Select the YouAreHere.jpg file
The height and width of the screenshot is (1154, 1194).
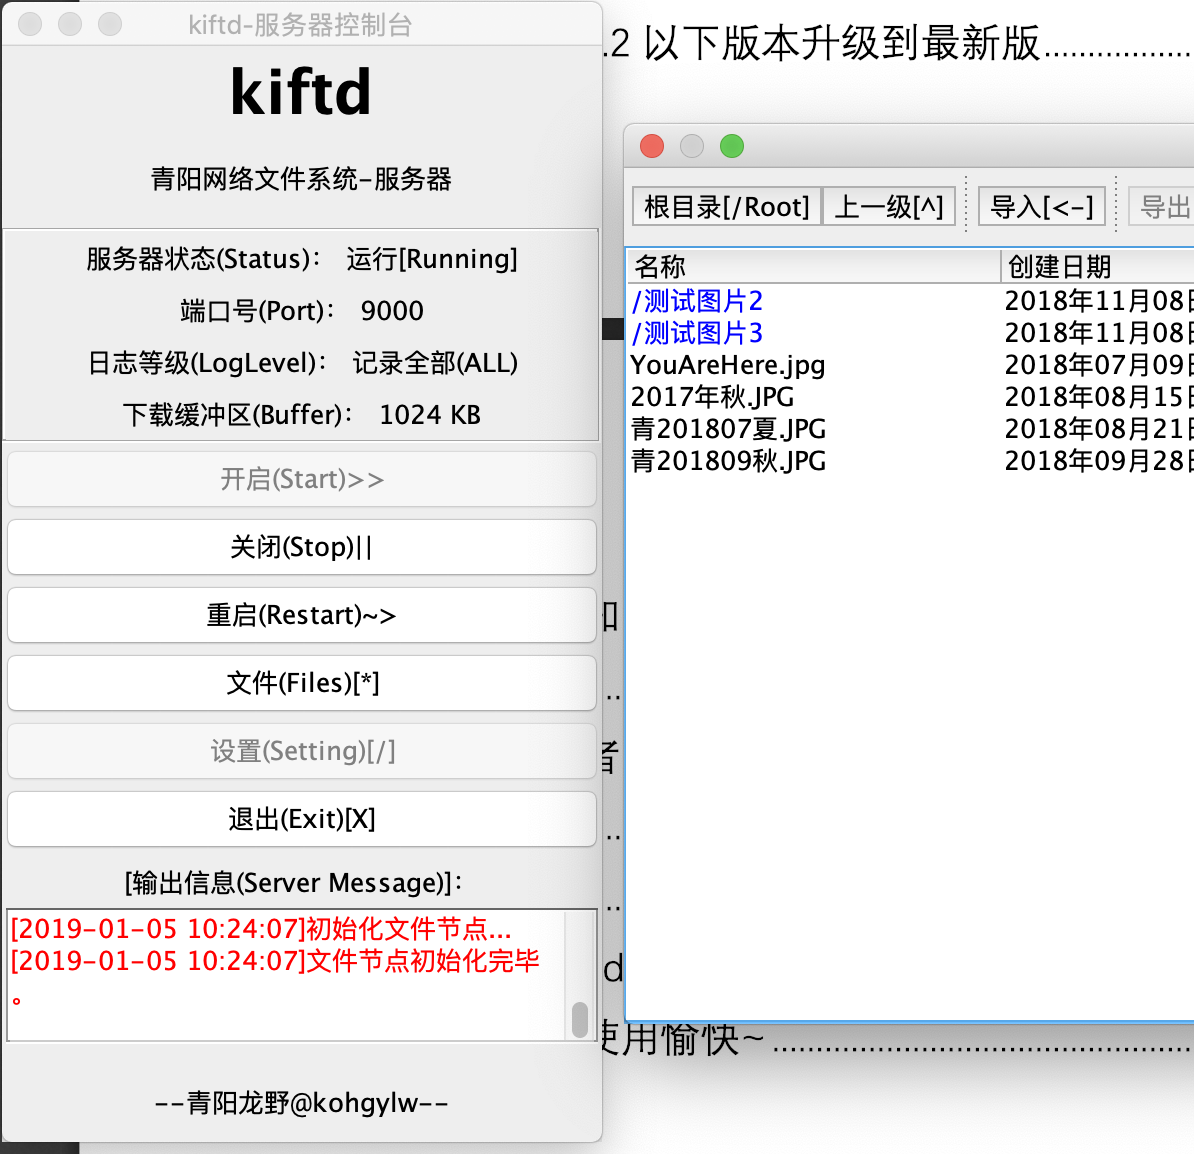coord(727,365)
